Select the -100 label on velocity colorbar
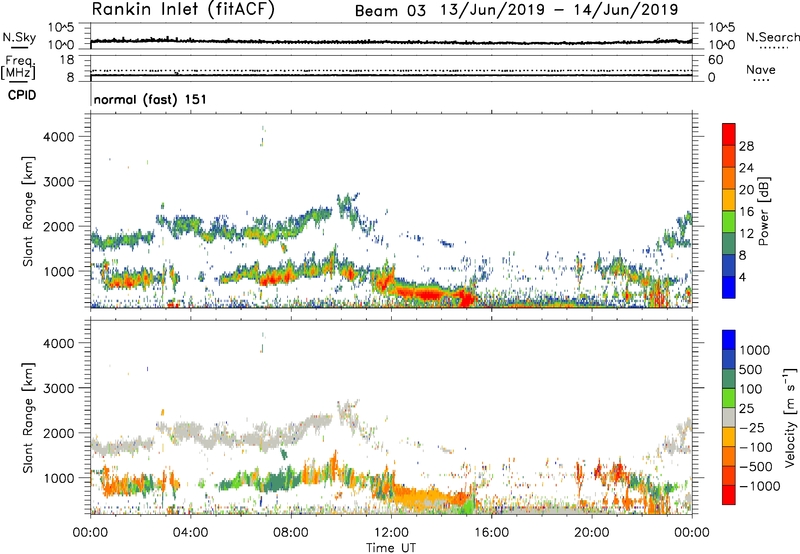 pyautogui.click(x=756, y=447)
